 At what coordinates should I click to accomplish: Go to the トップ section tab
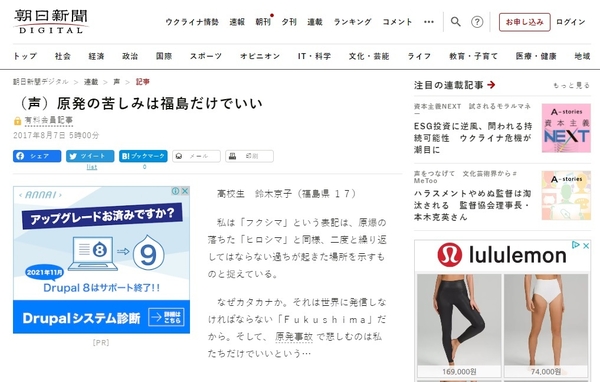tap(25, 56)
